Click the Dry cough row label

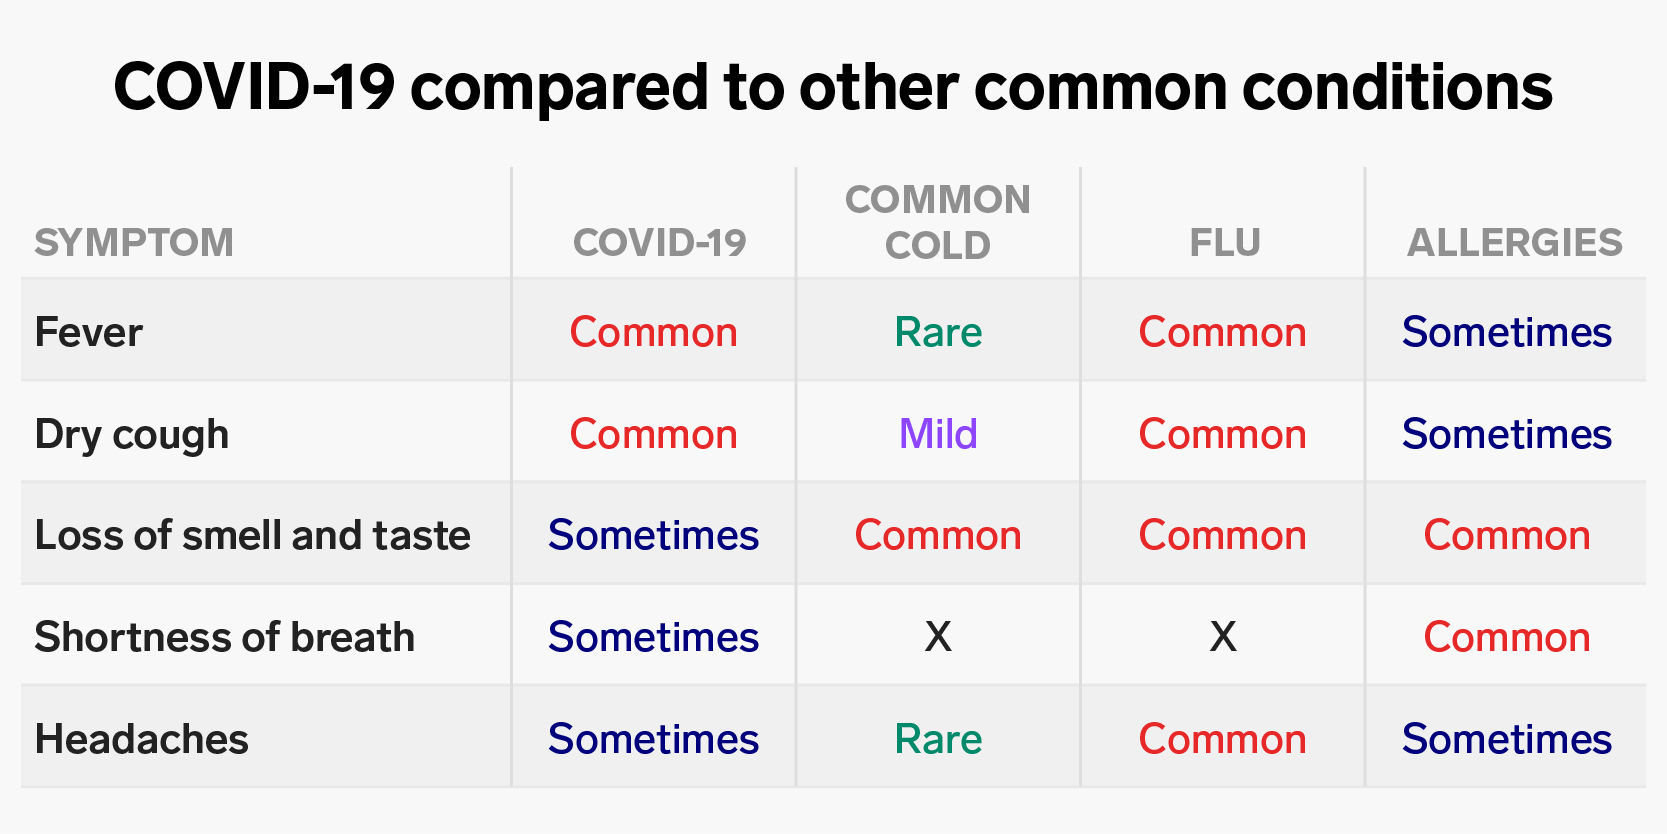coord(132,436)
